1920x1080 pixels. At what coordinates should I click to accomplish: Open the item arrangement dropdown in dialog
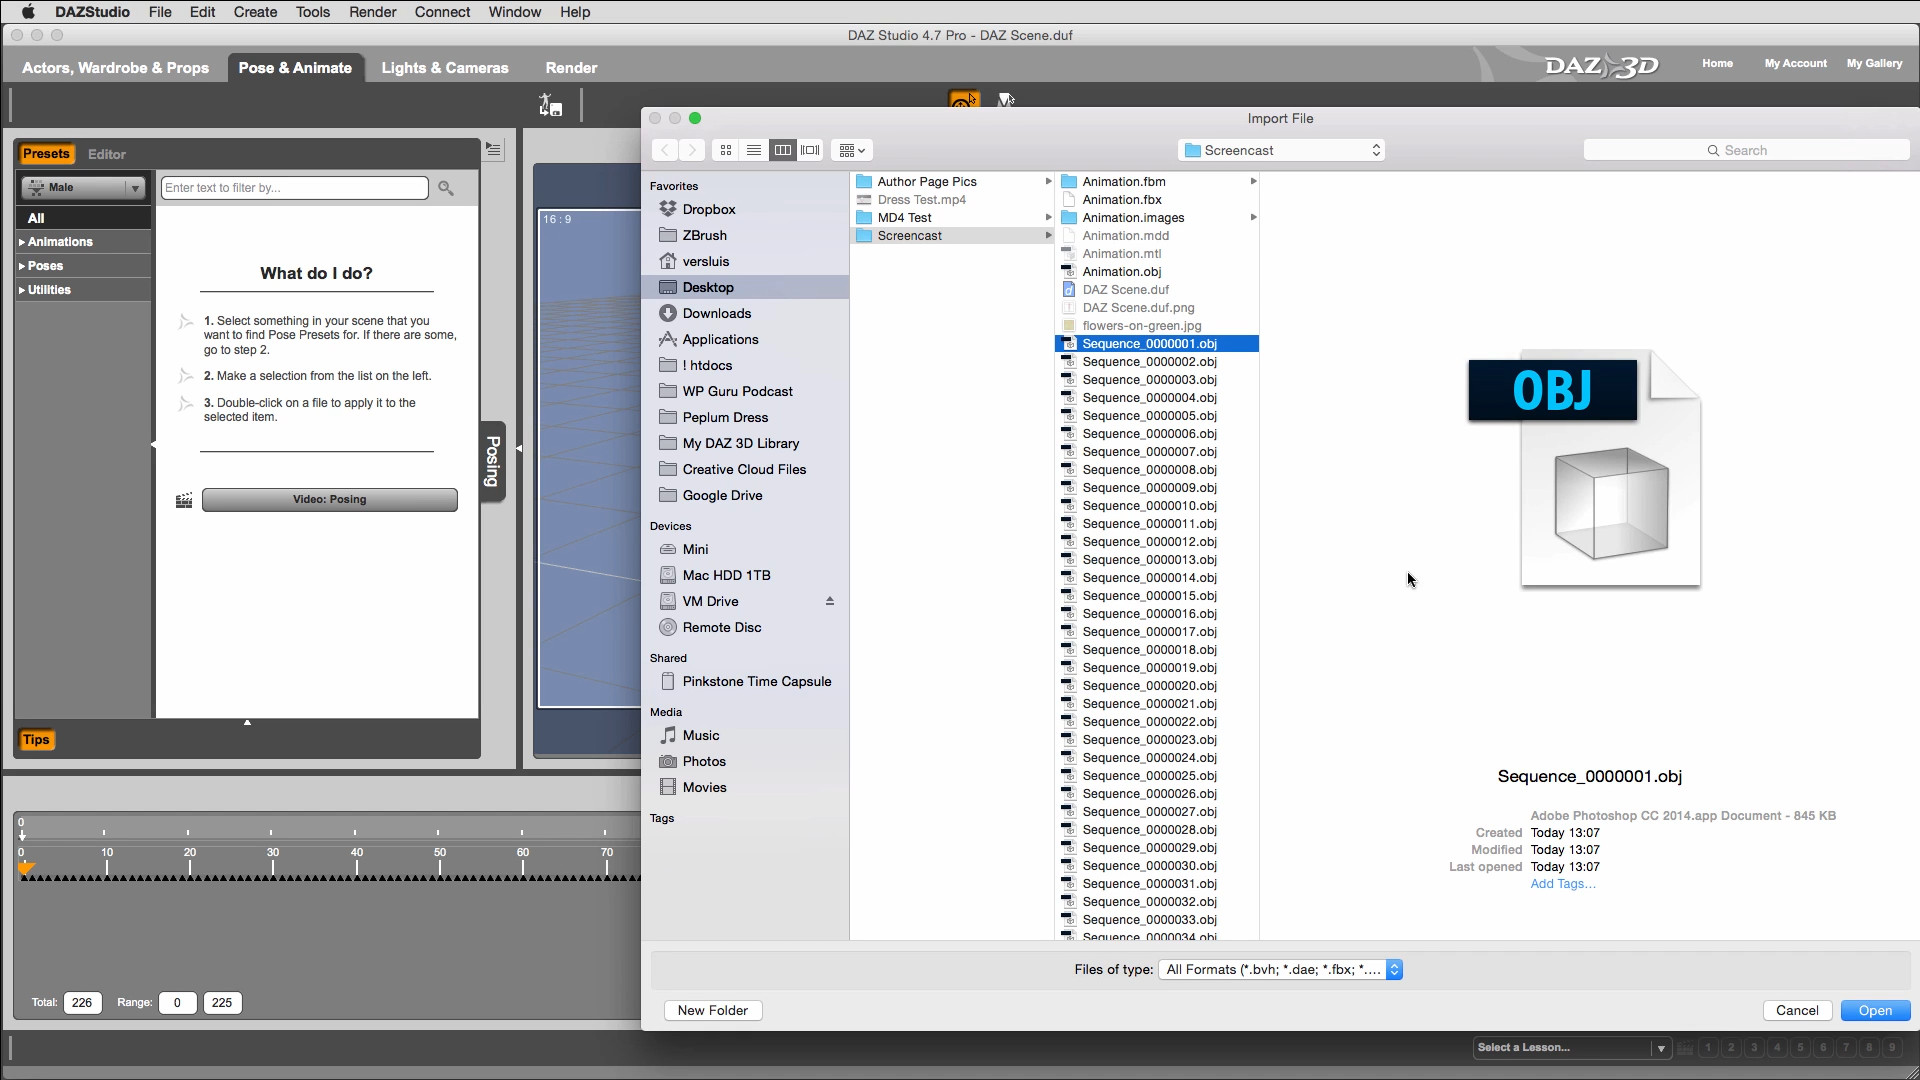[852, 150]
